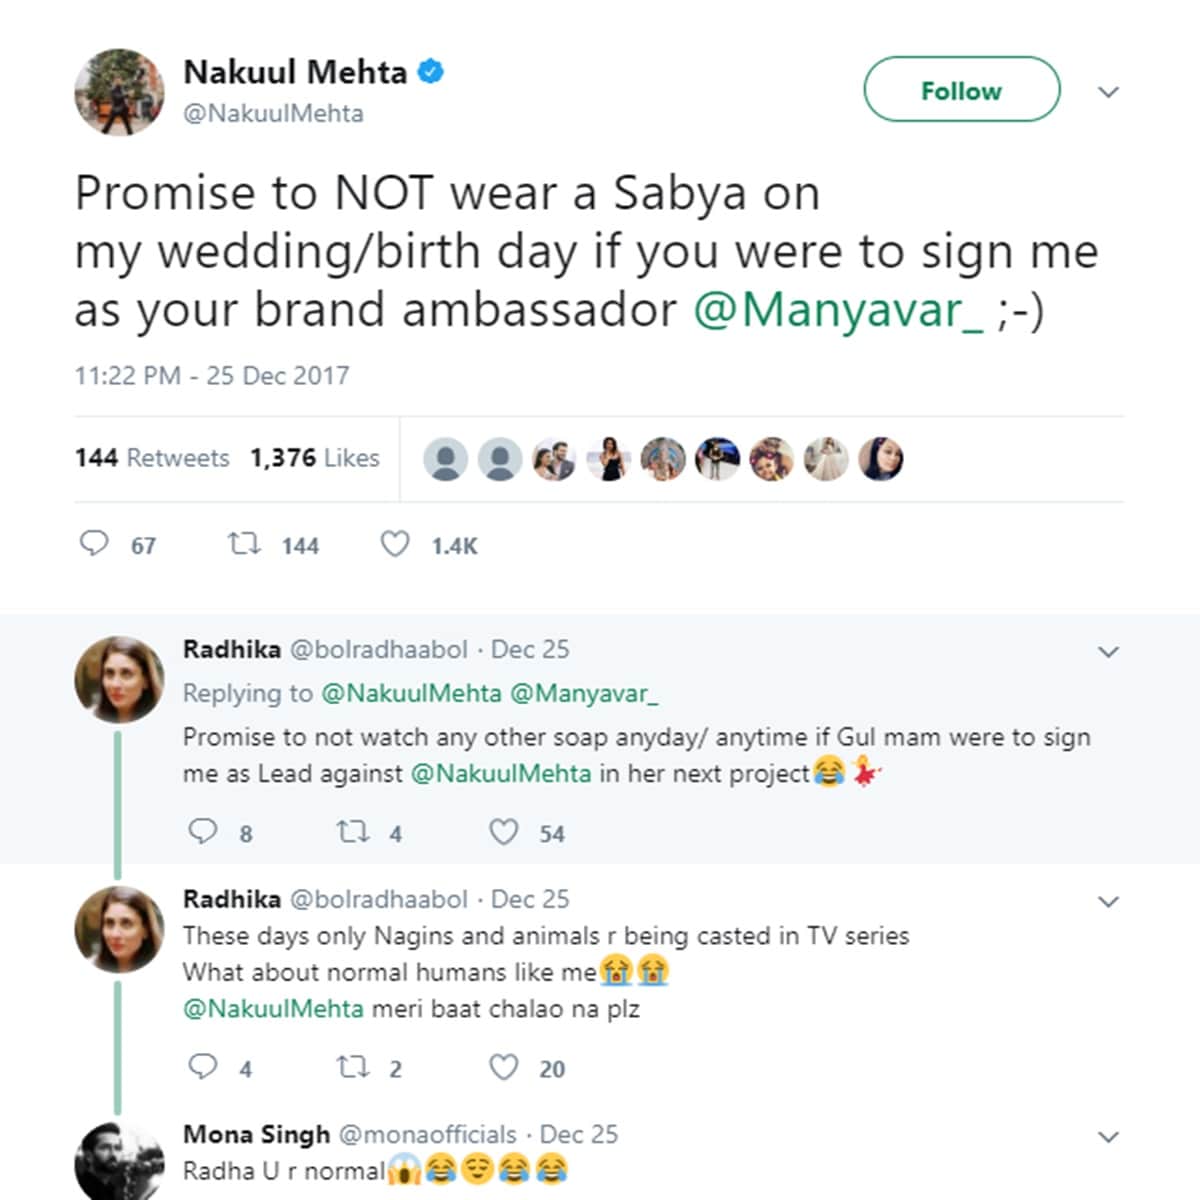Click the tweet timestamp 11:22 PM - 25 Dec 2017
Viewport: 1200px width, 1200px height.
[212, 376]
